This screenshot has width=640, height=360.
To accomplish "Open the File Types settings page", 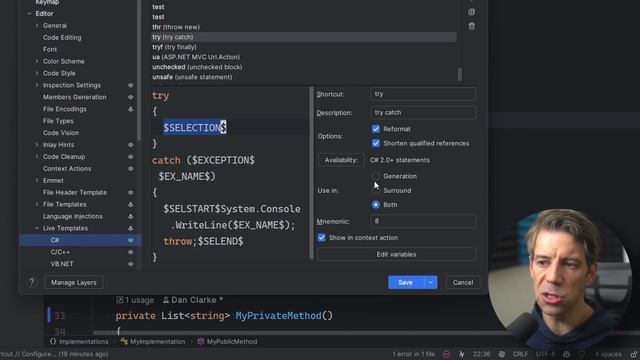I will click(x=58, y=121).
